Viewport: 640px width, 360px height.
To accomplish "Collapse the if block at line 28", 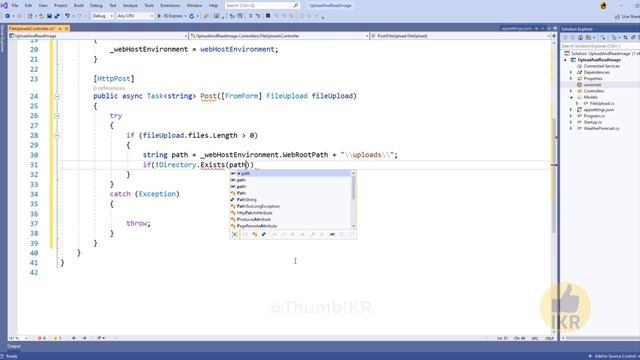I will pyautogui.click(x=57, y=136).
